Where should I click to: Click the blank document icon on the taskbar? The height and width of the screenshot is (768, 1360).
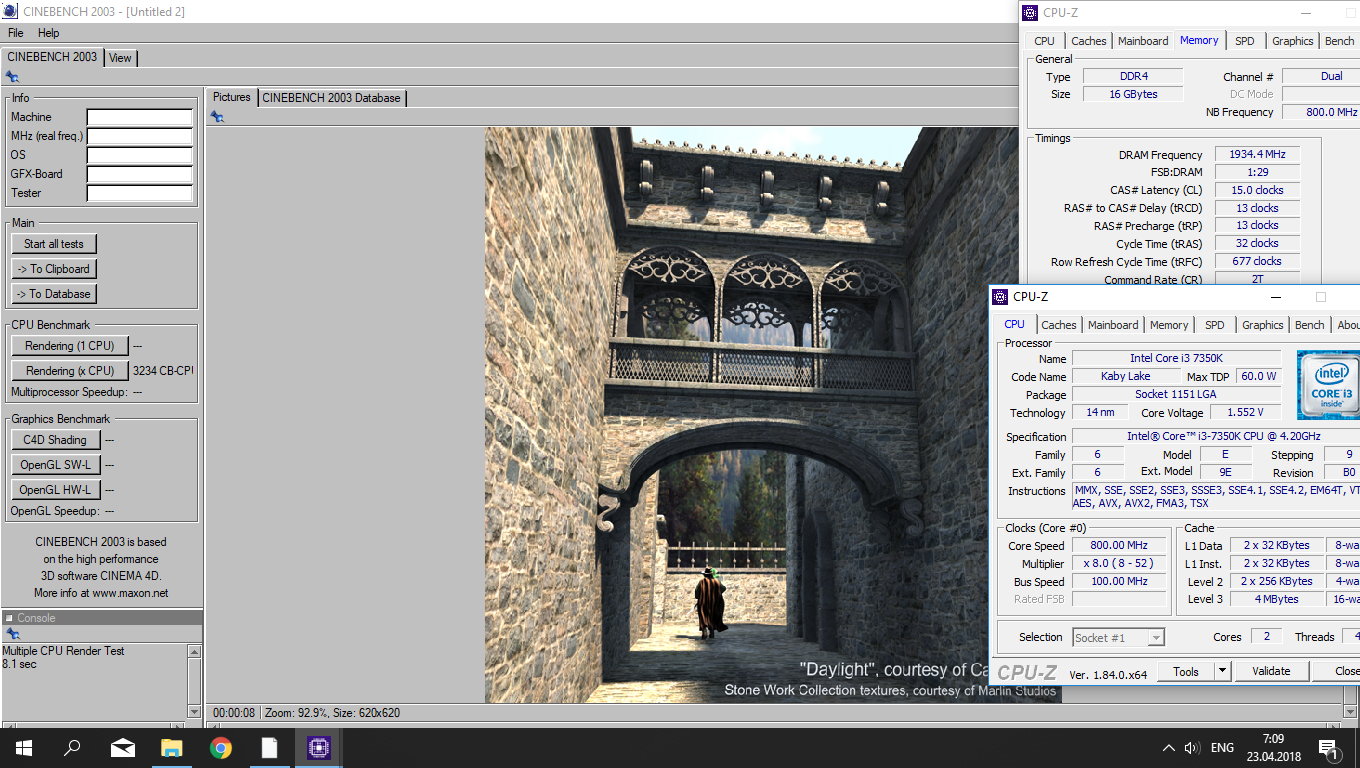[269, 747]
